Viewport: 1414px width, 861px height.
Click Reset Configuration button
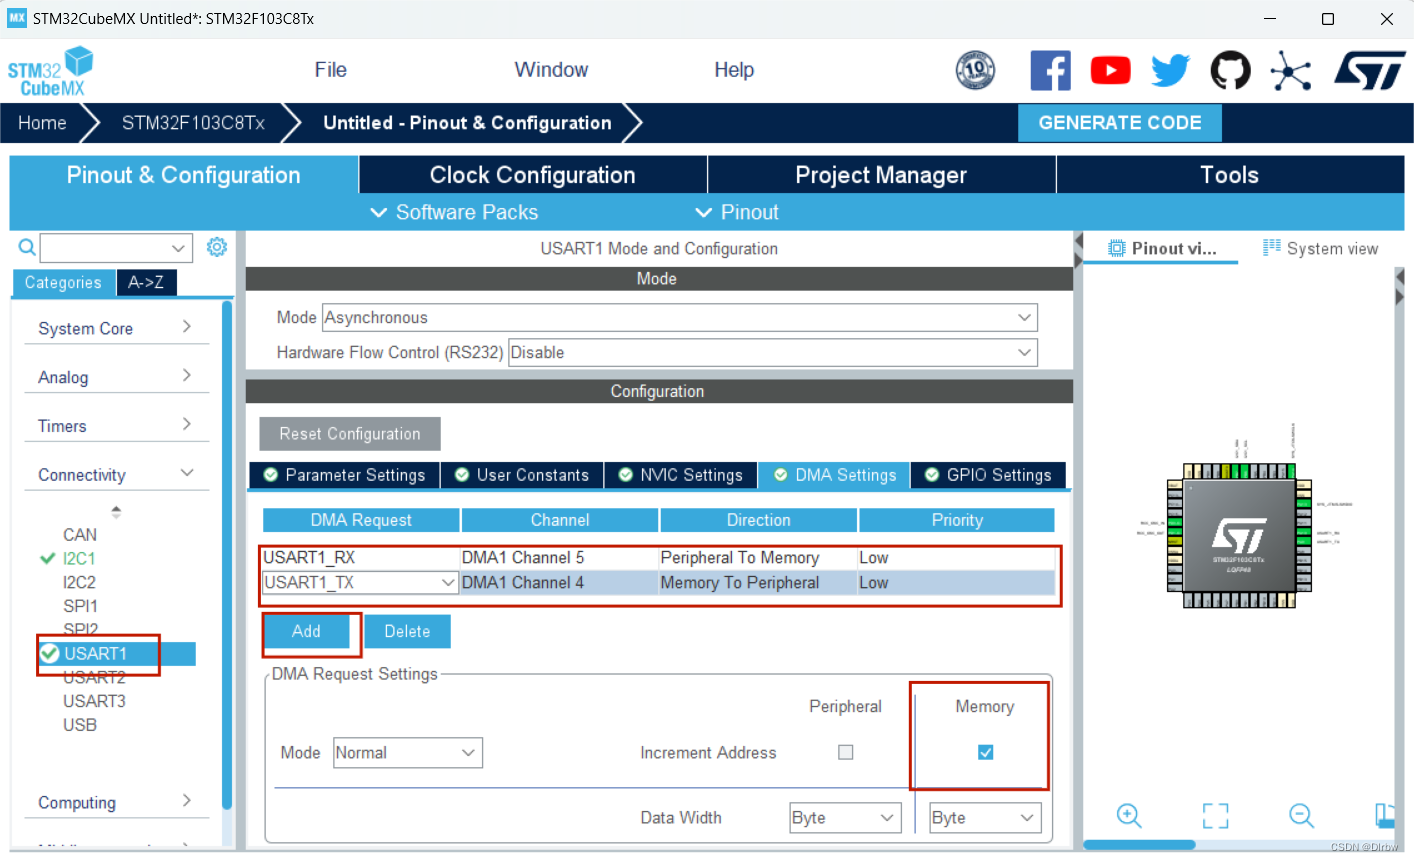pos(350,434)
